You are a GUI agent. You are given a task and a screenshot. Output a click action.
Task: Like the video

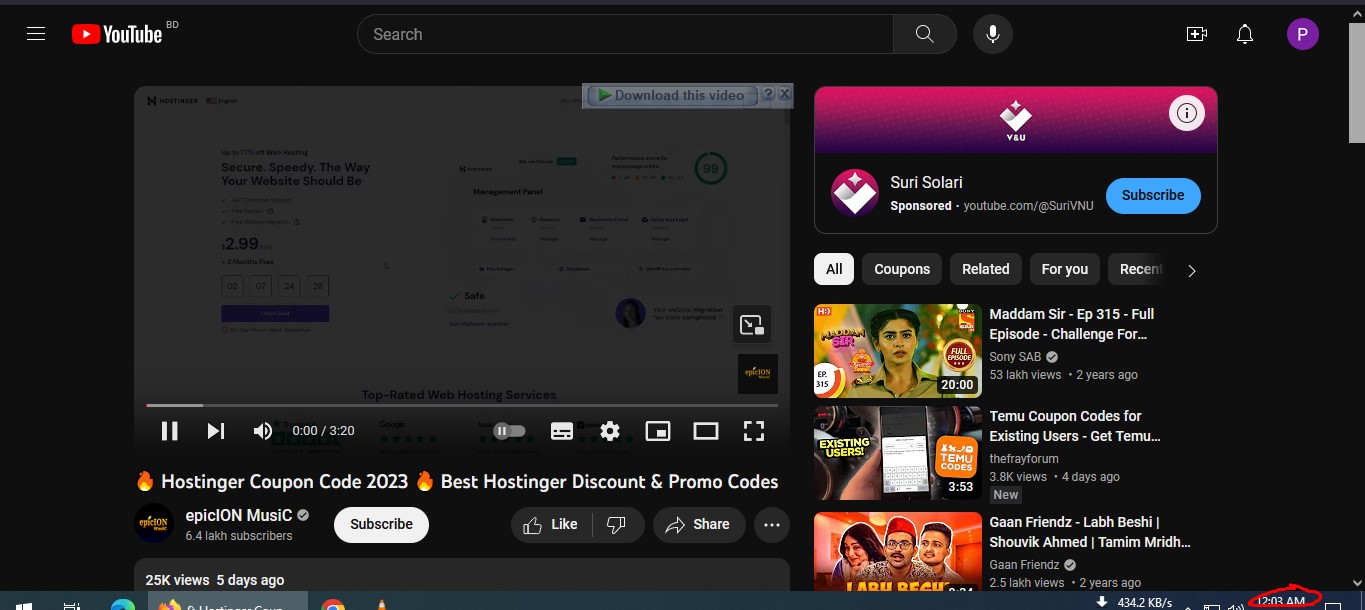coord(551,524)
